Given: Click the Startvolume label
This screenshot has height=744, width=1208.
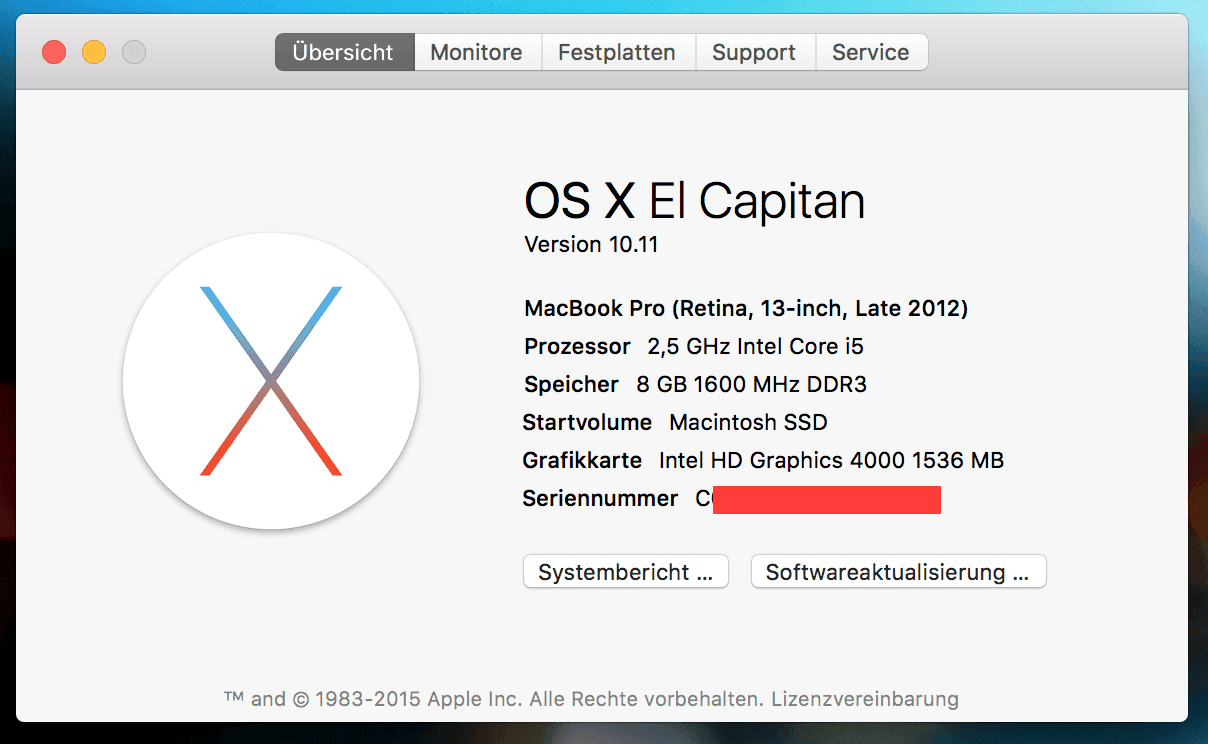Looking at the screenshot, I should pyautogui.click(x=587, y=423).
